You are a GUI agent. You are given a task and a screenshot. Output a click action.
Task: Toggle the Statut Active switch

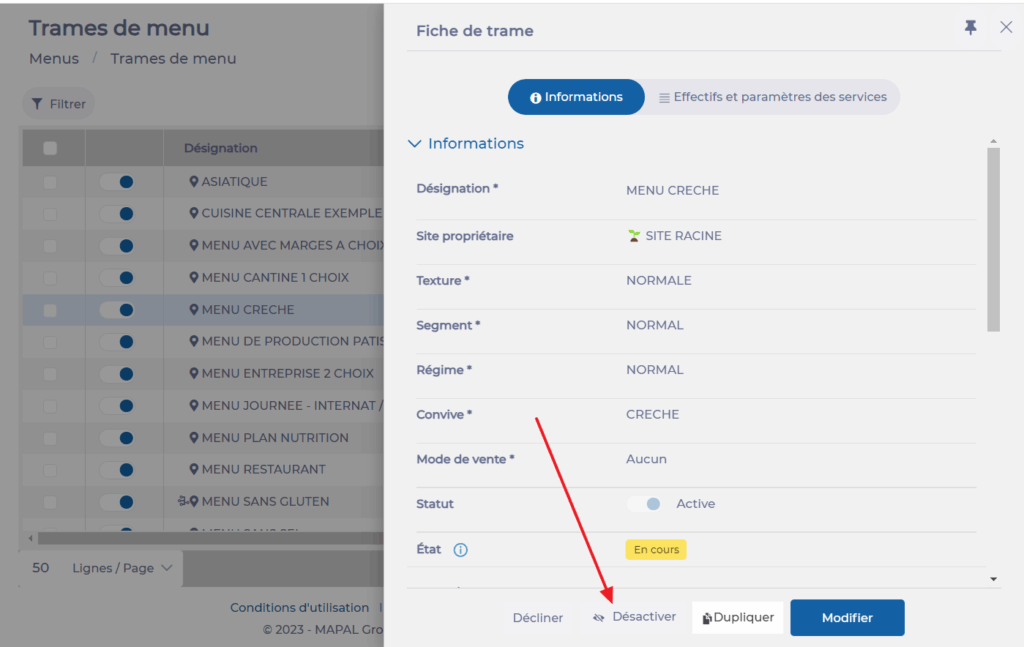pos(644,504)
